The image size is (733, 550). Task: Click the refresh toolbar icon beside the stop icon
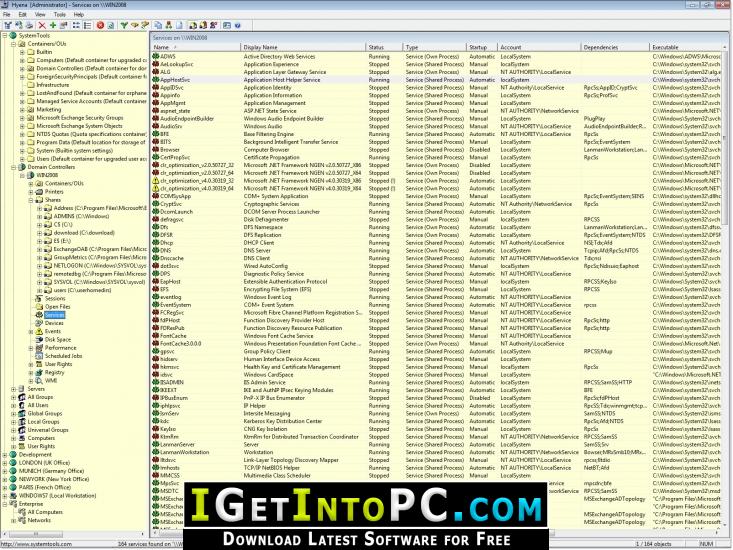click(111, 26)
